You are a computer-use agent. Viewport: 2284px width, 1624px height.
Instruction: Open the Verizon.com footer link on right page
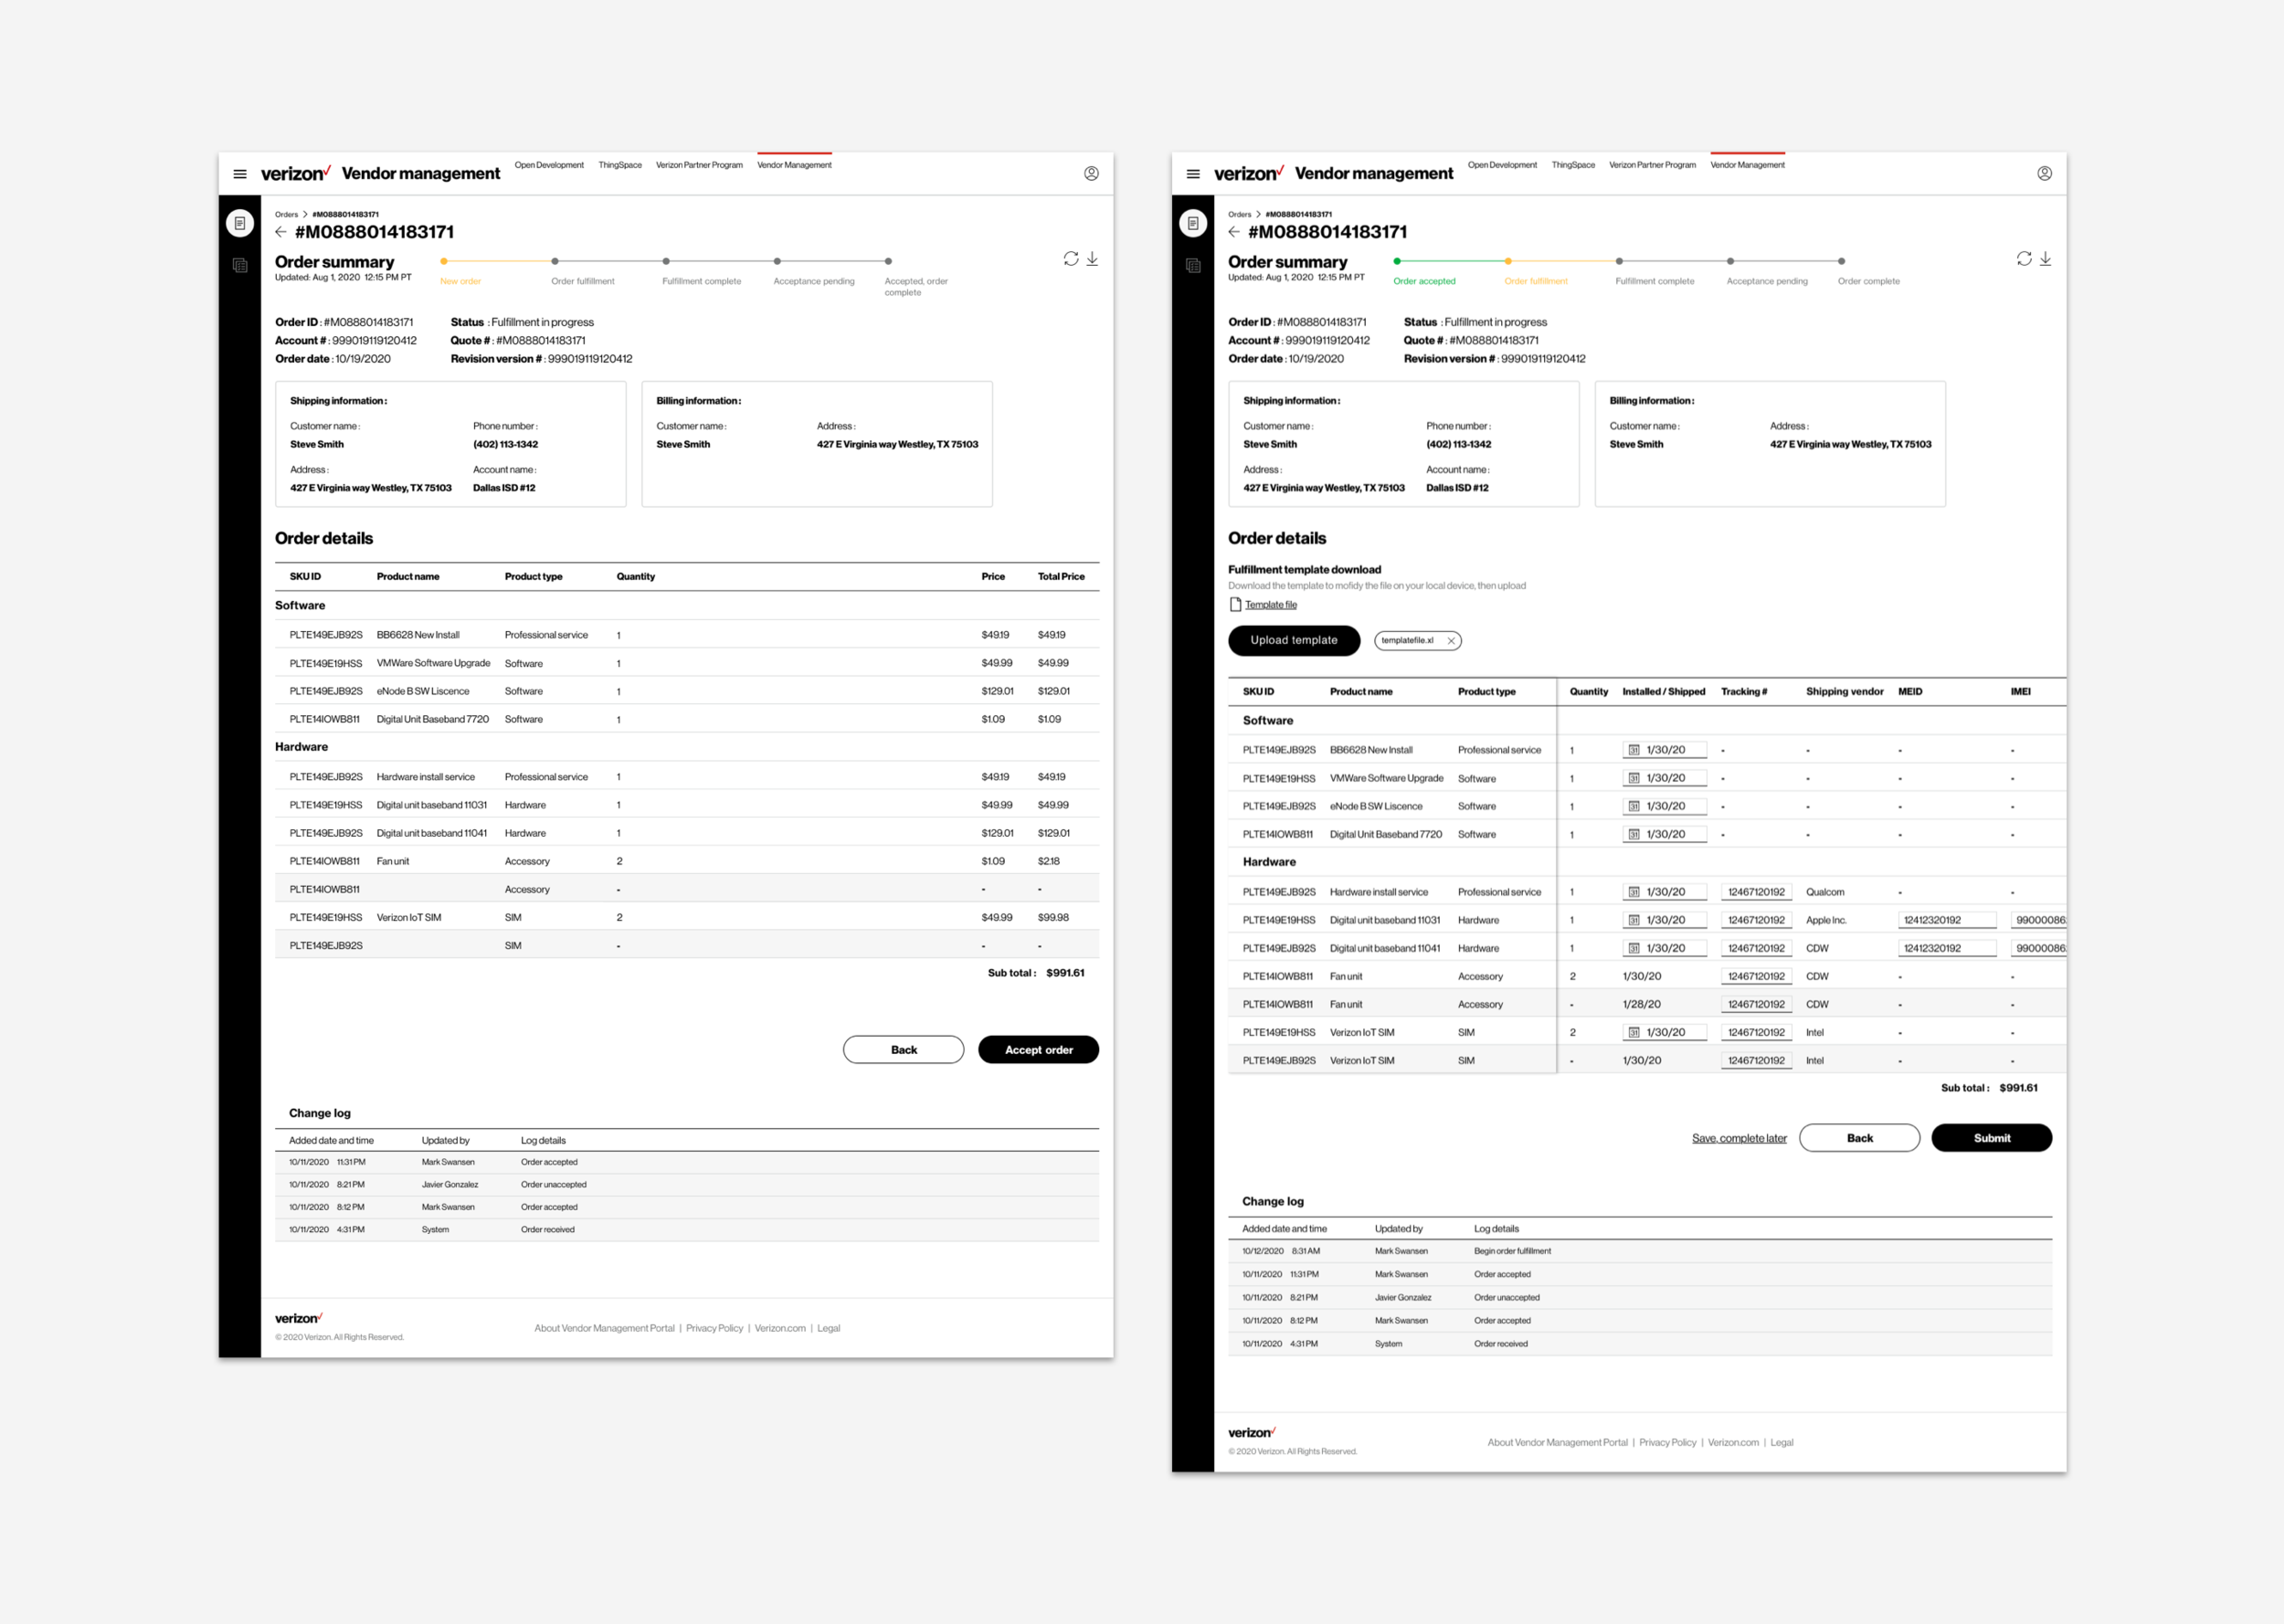point(1733,1443)
